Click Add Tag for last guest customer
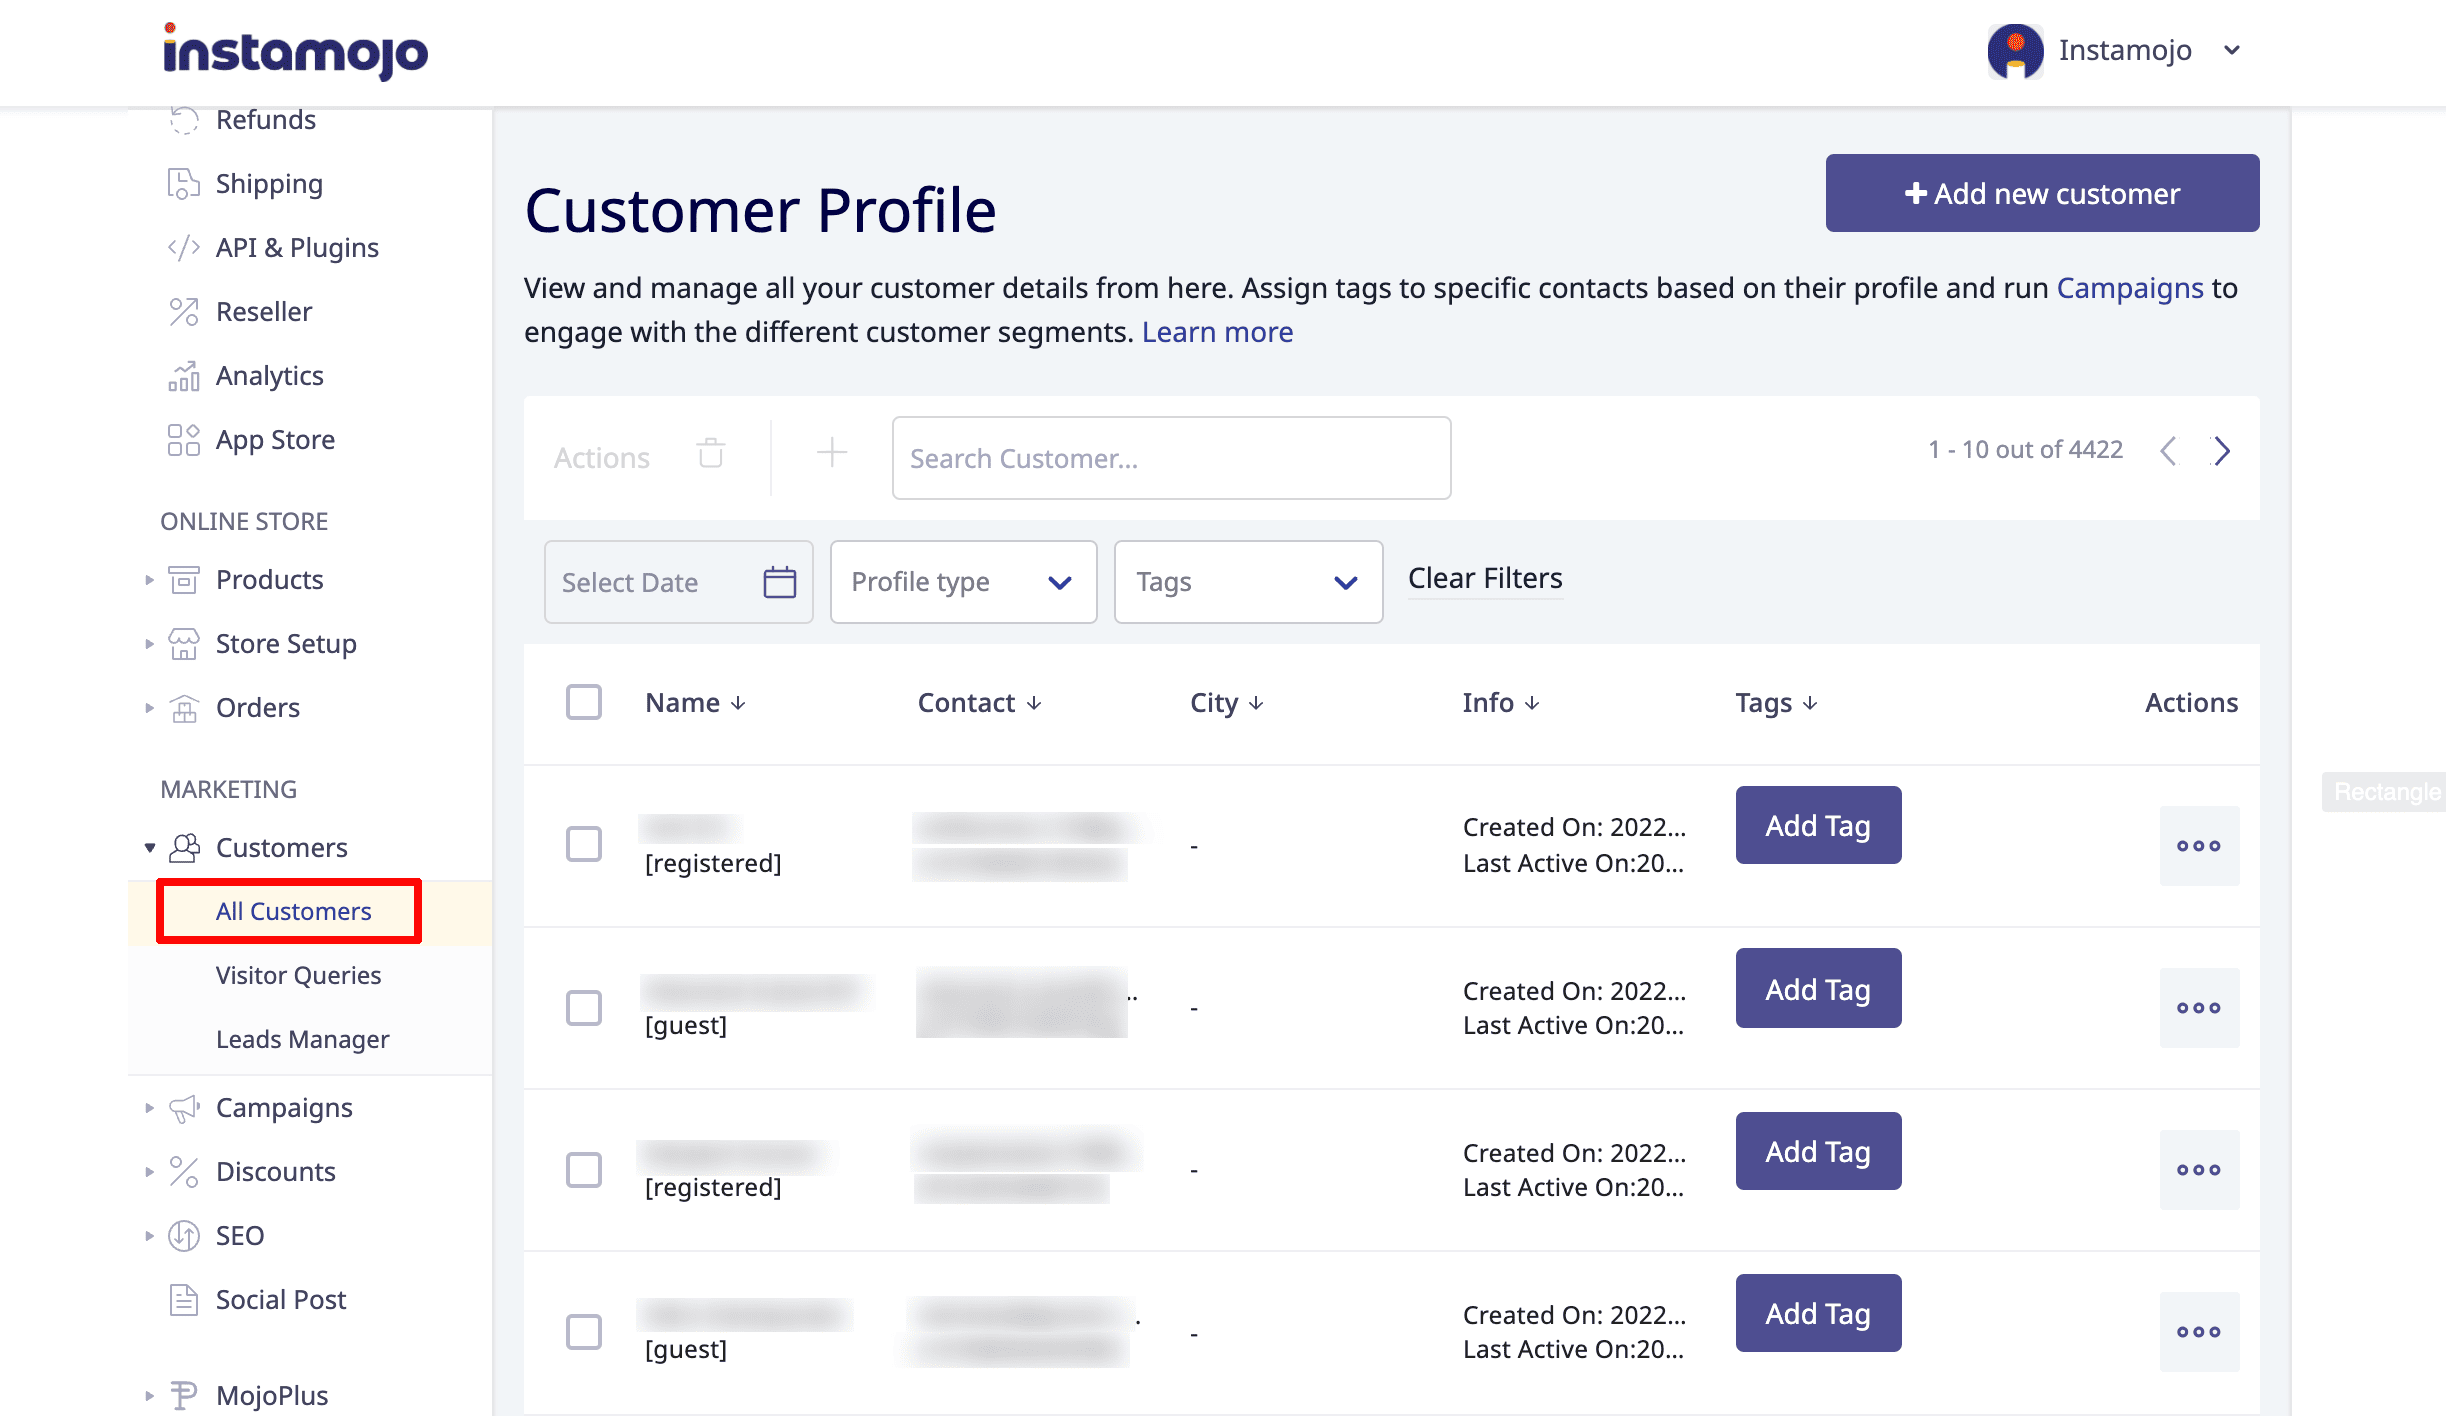 tap(1818, 1313)
